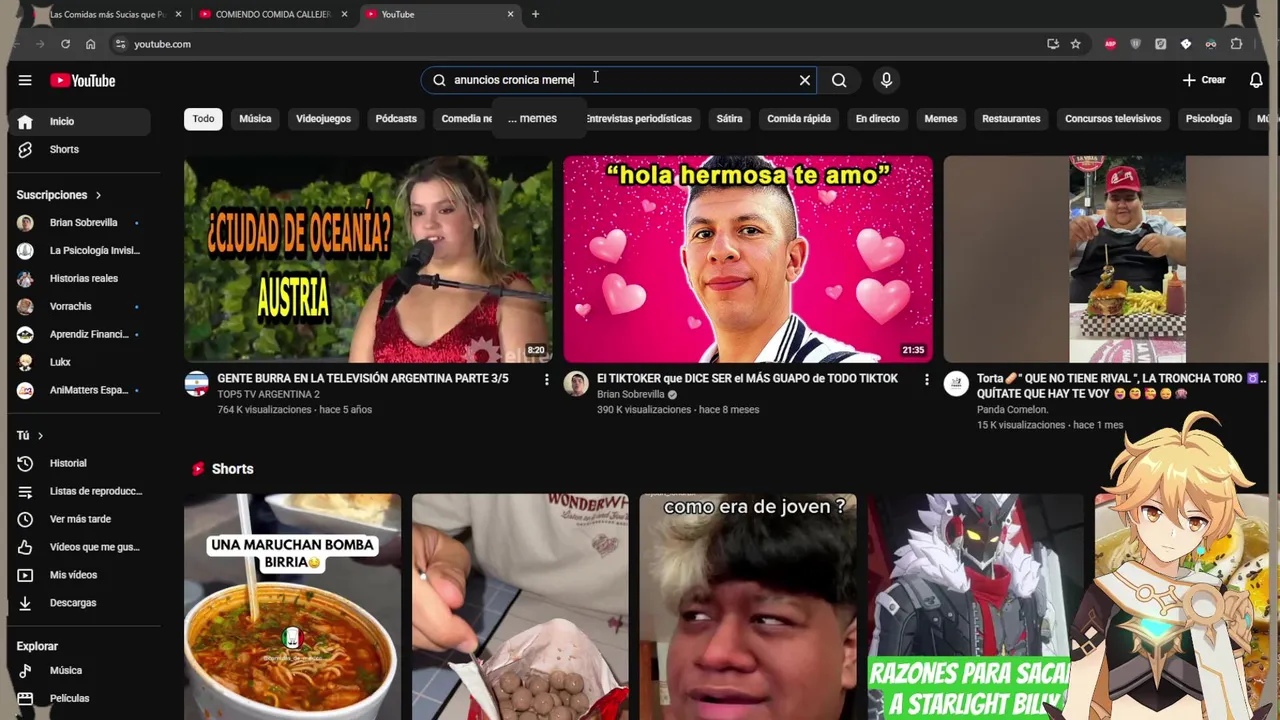Screen dimensions: 1280x720
Task: Open the Crear button
Action: click(x=1204, y=80)
